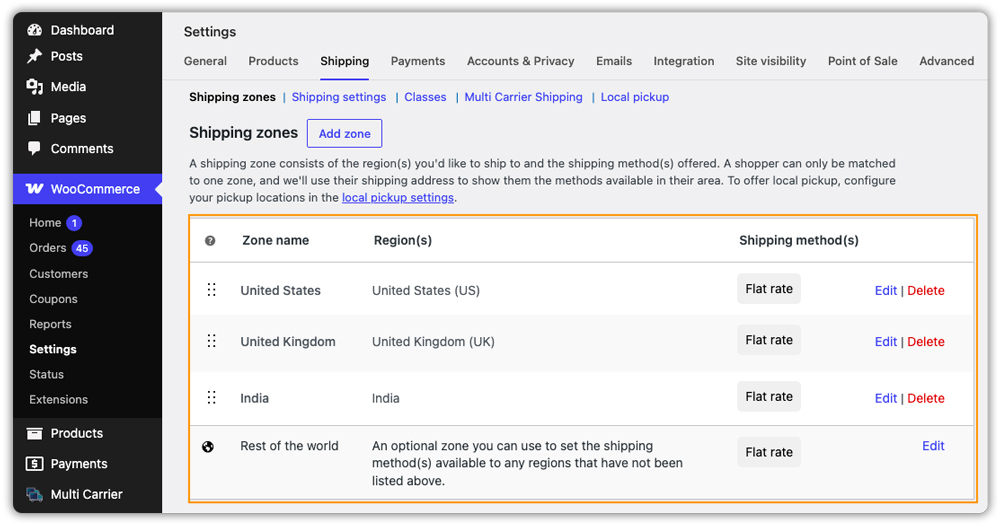Open the Products settings tab
Screen dimensions: 1000x527
(274, 61)
